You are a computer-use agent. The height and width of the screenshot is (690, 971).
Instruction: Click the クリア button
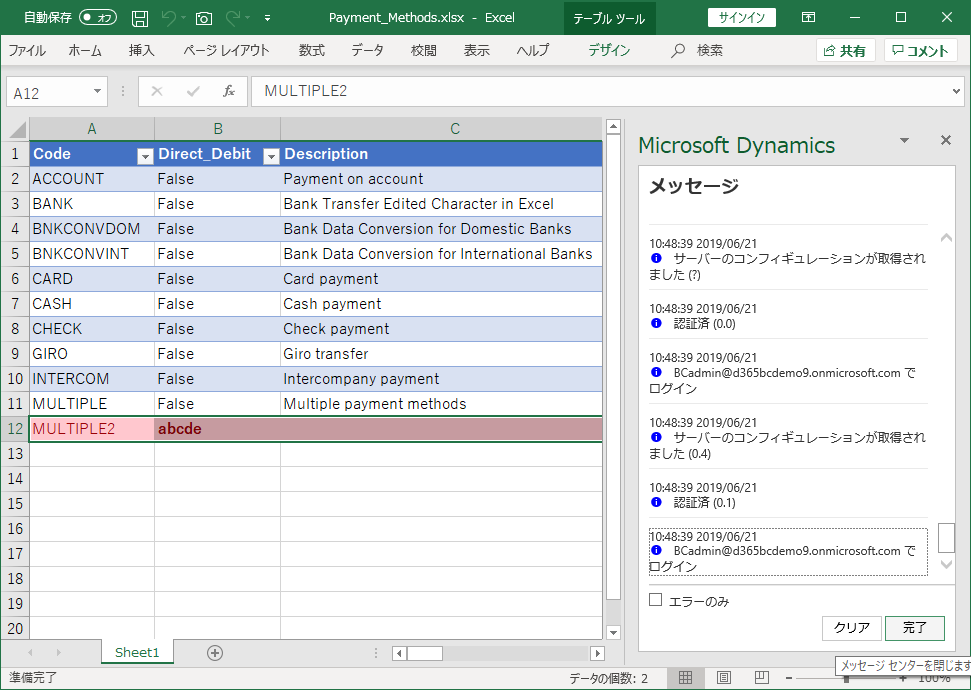point(851,628)
